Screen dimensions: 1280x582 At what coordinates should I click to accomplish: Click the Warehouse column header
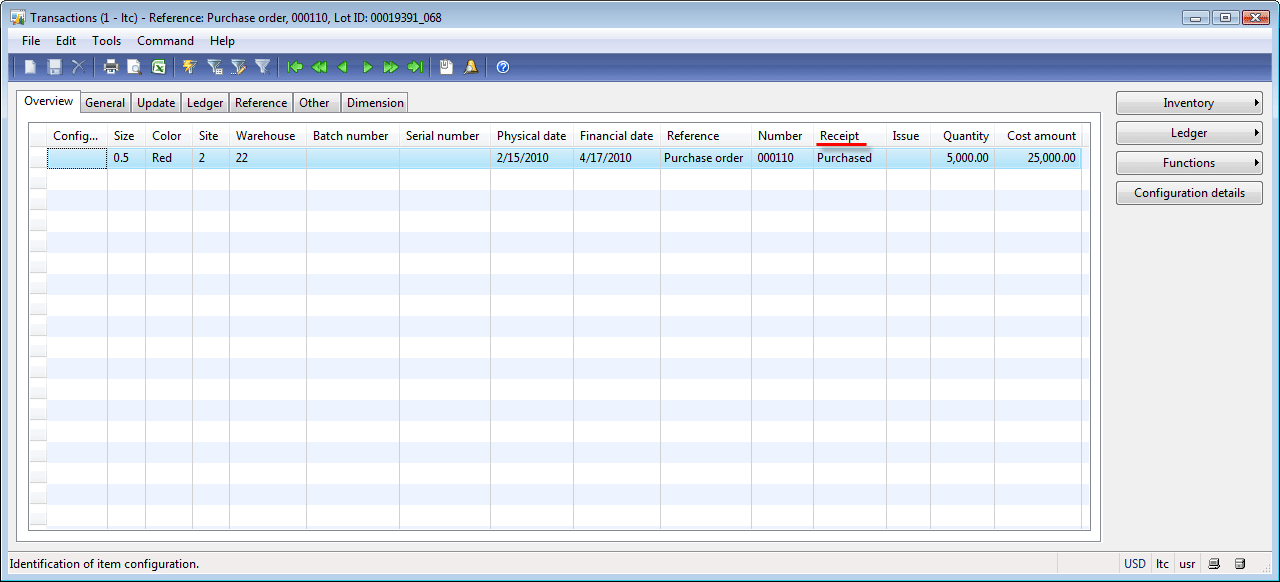coord(268,136)
